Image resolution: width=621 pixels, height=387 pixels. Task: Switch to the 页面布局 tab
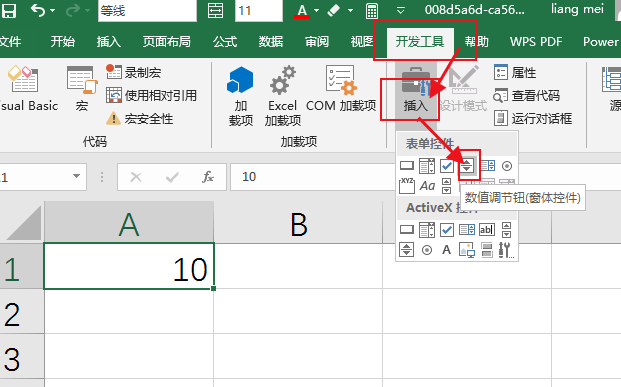[166, 41]
